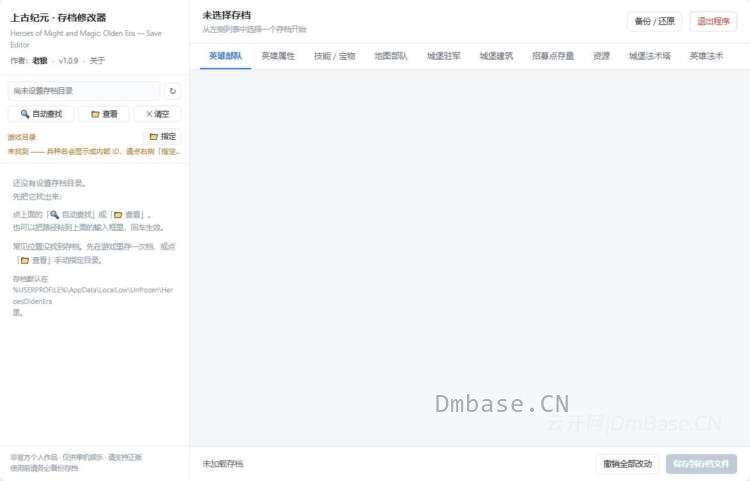Click the red 退出程序 exit button
The width and height of the screenshot is (750, 481).
tap(713, 22)
